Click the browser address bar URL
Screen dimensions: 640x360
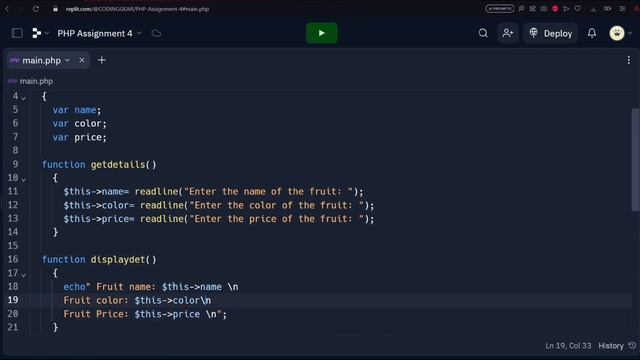137,9
